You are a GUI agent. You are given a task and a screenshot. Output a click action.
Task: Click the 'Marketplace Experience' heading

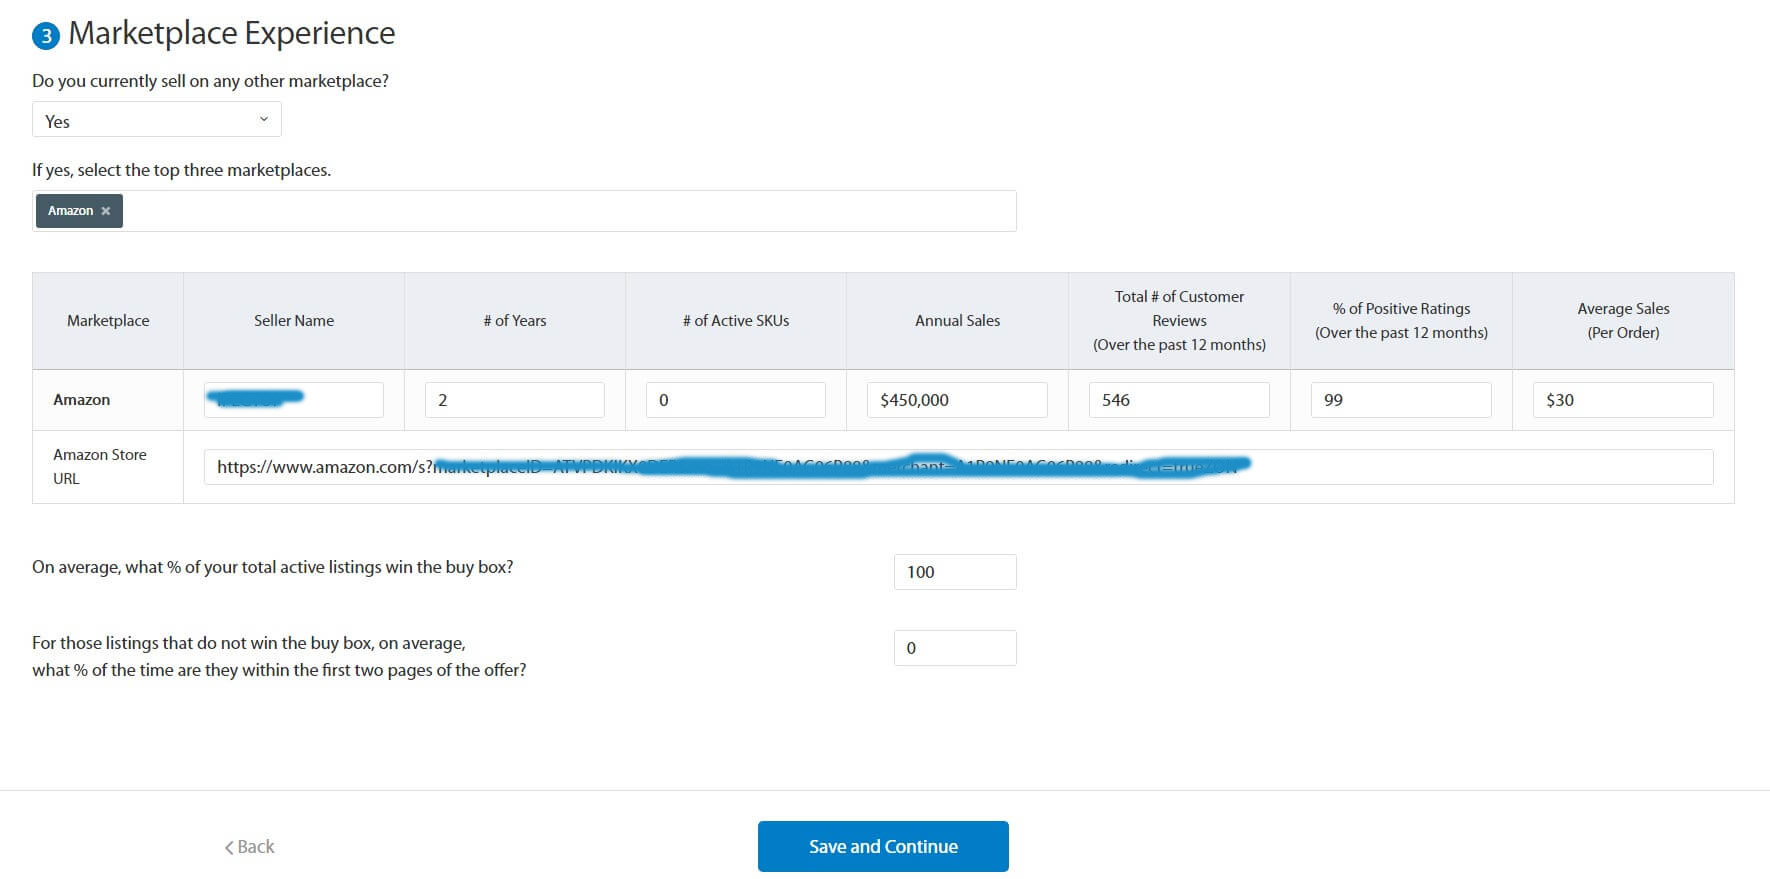tap(232, 33)
